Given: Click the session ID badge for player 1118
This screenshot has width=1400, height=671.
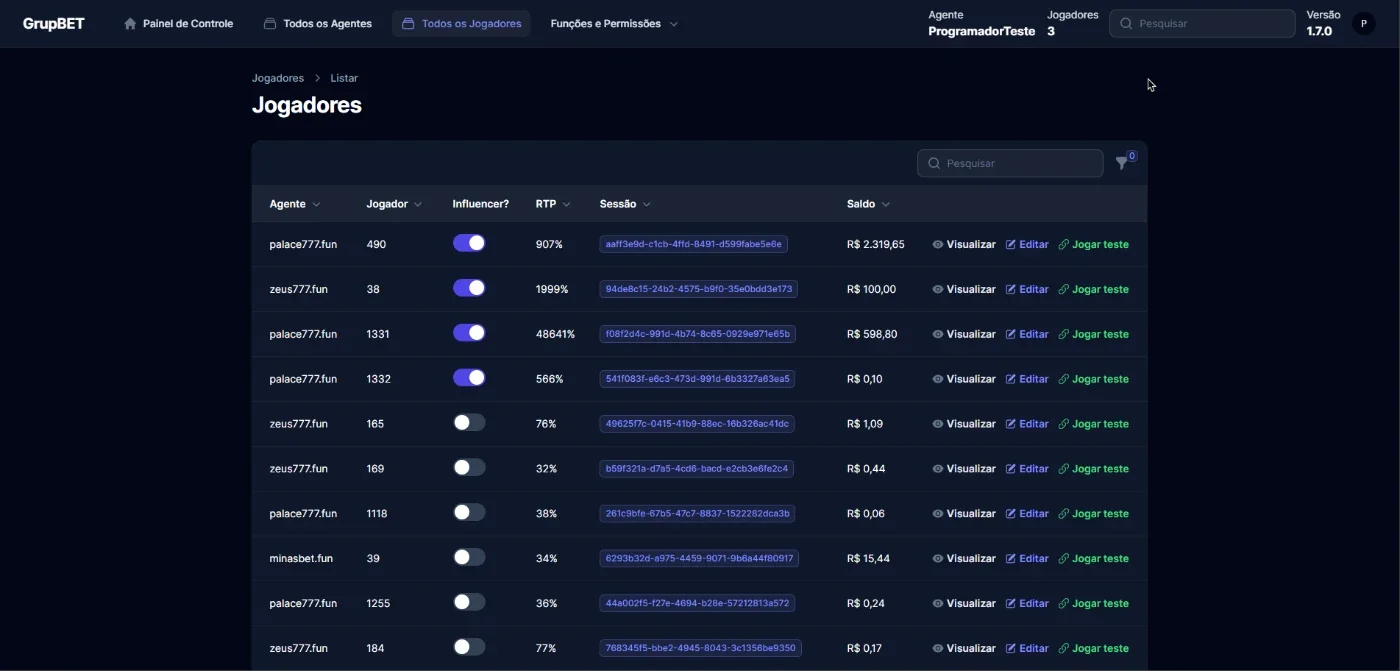Looking at the screenshot, I should (697, 514).
